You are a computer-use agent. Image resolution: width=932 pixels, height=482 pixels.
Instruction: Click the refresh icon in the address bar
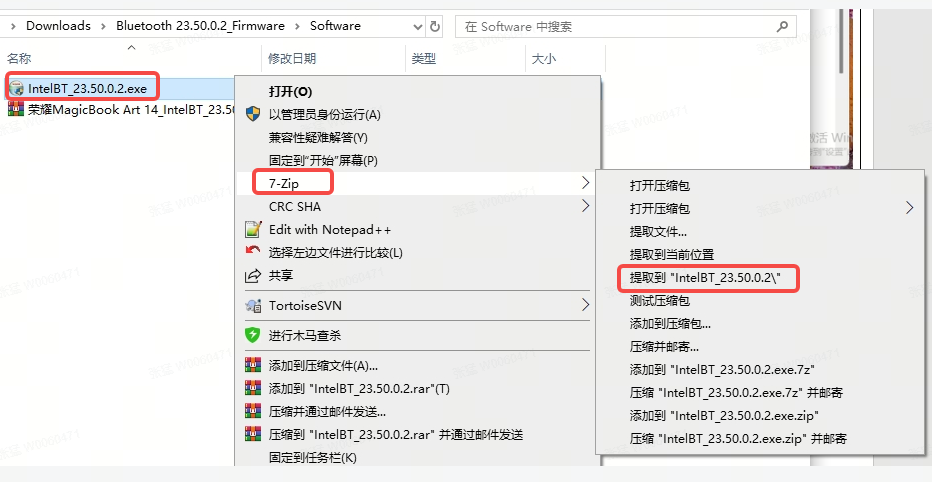click(435, 26)
